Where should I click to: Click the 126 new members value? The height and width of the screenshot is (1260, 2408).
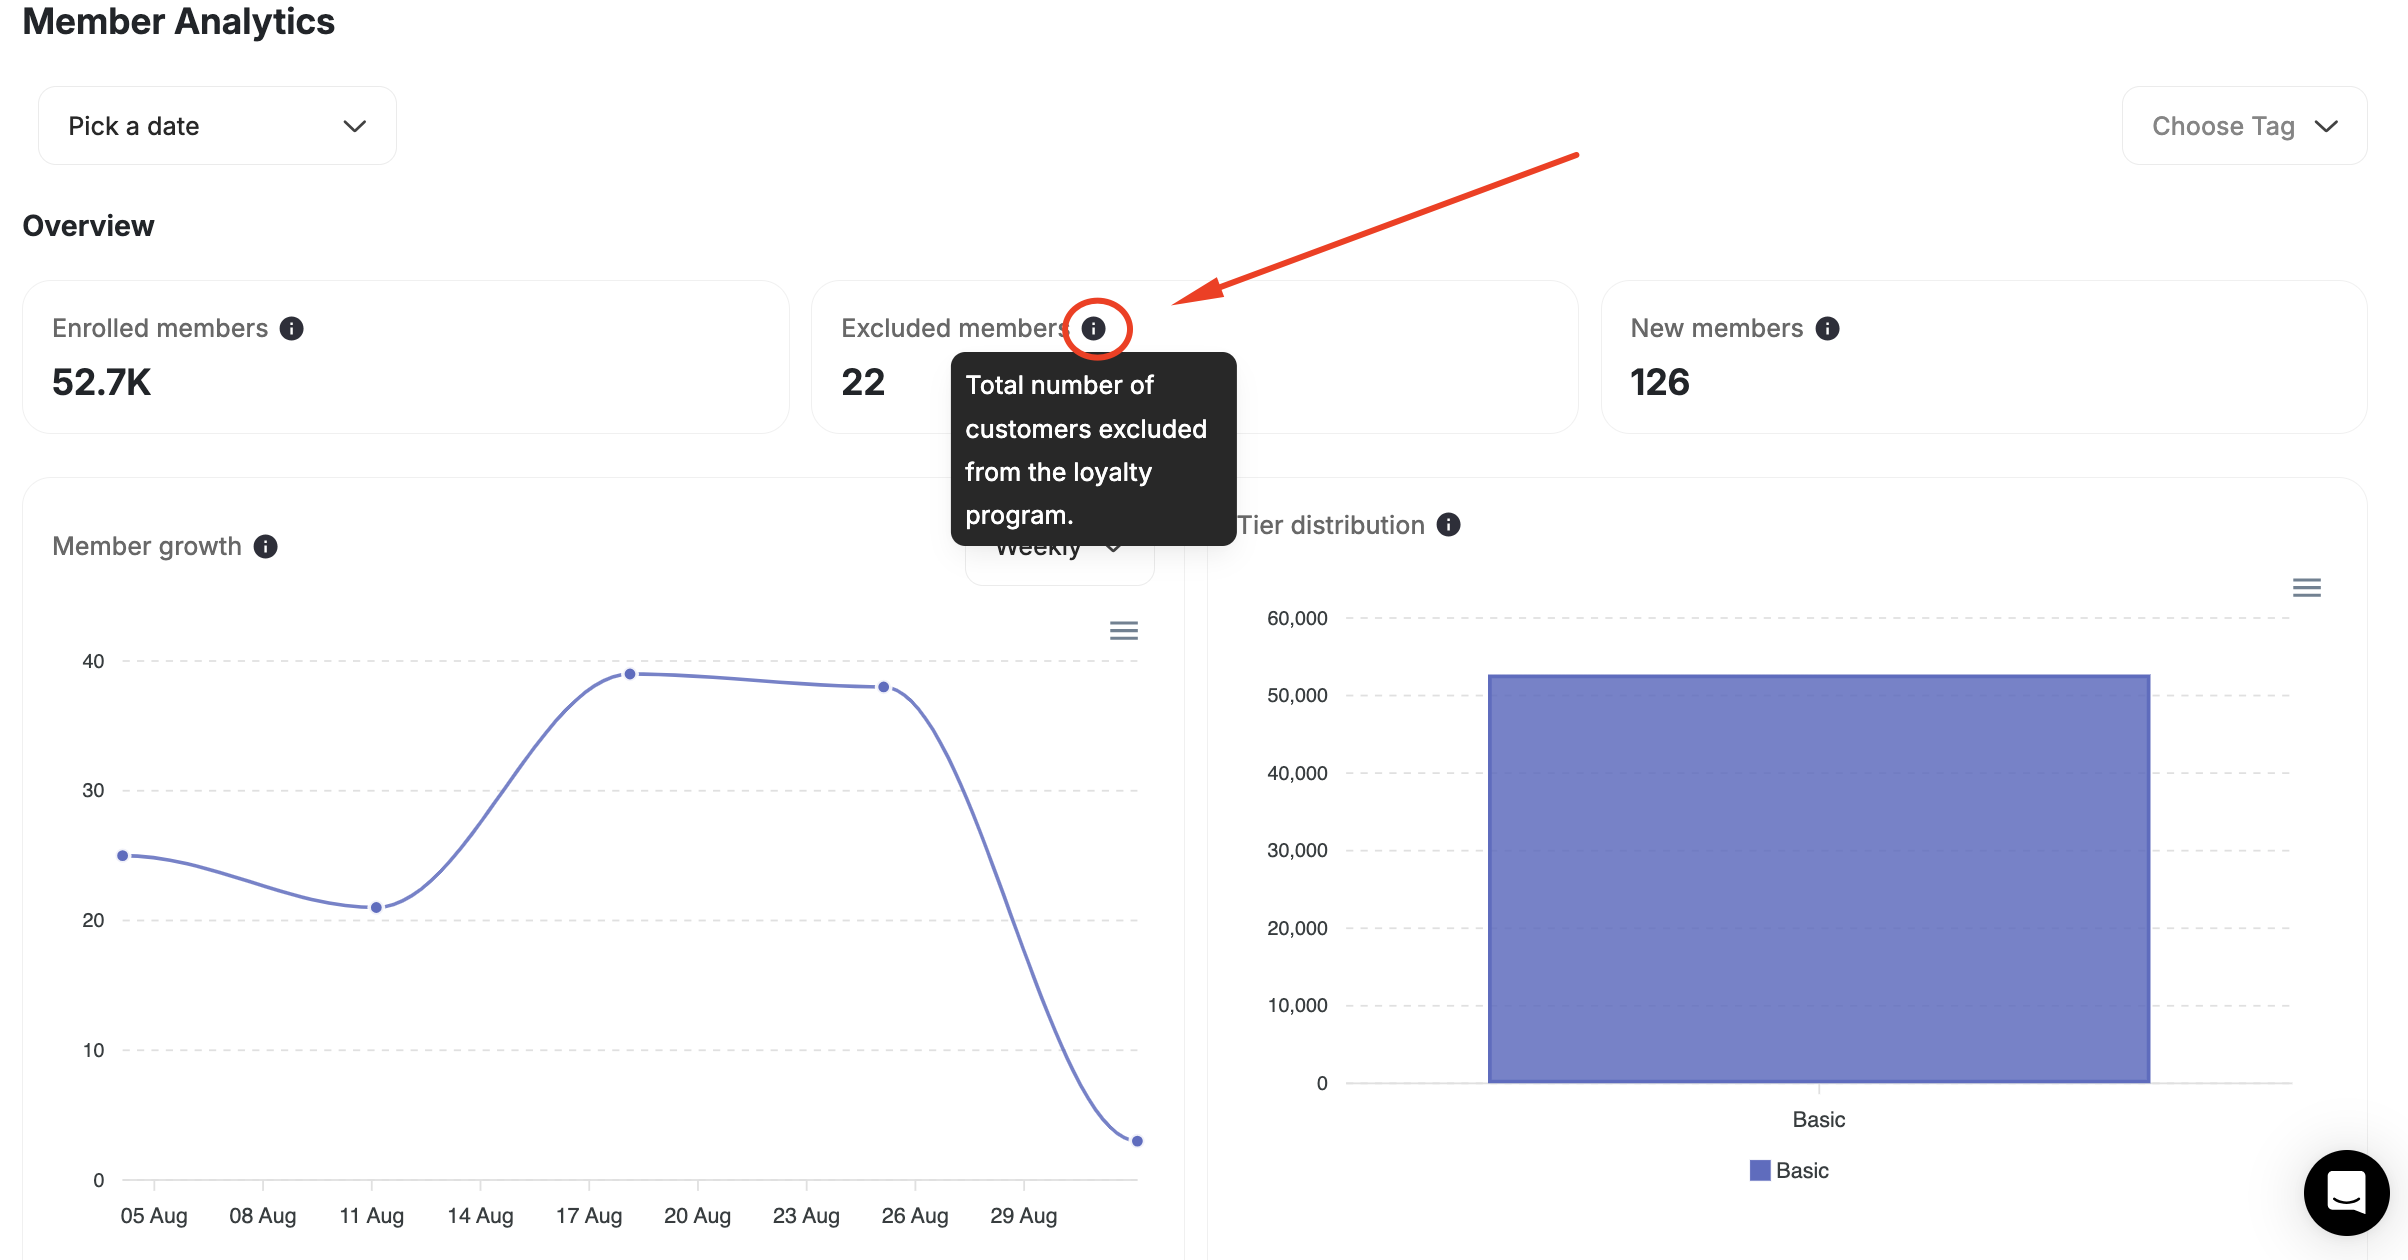tap(1659, 382)
